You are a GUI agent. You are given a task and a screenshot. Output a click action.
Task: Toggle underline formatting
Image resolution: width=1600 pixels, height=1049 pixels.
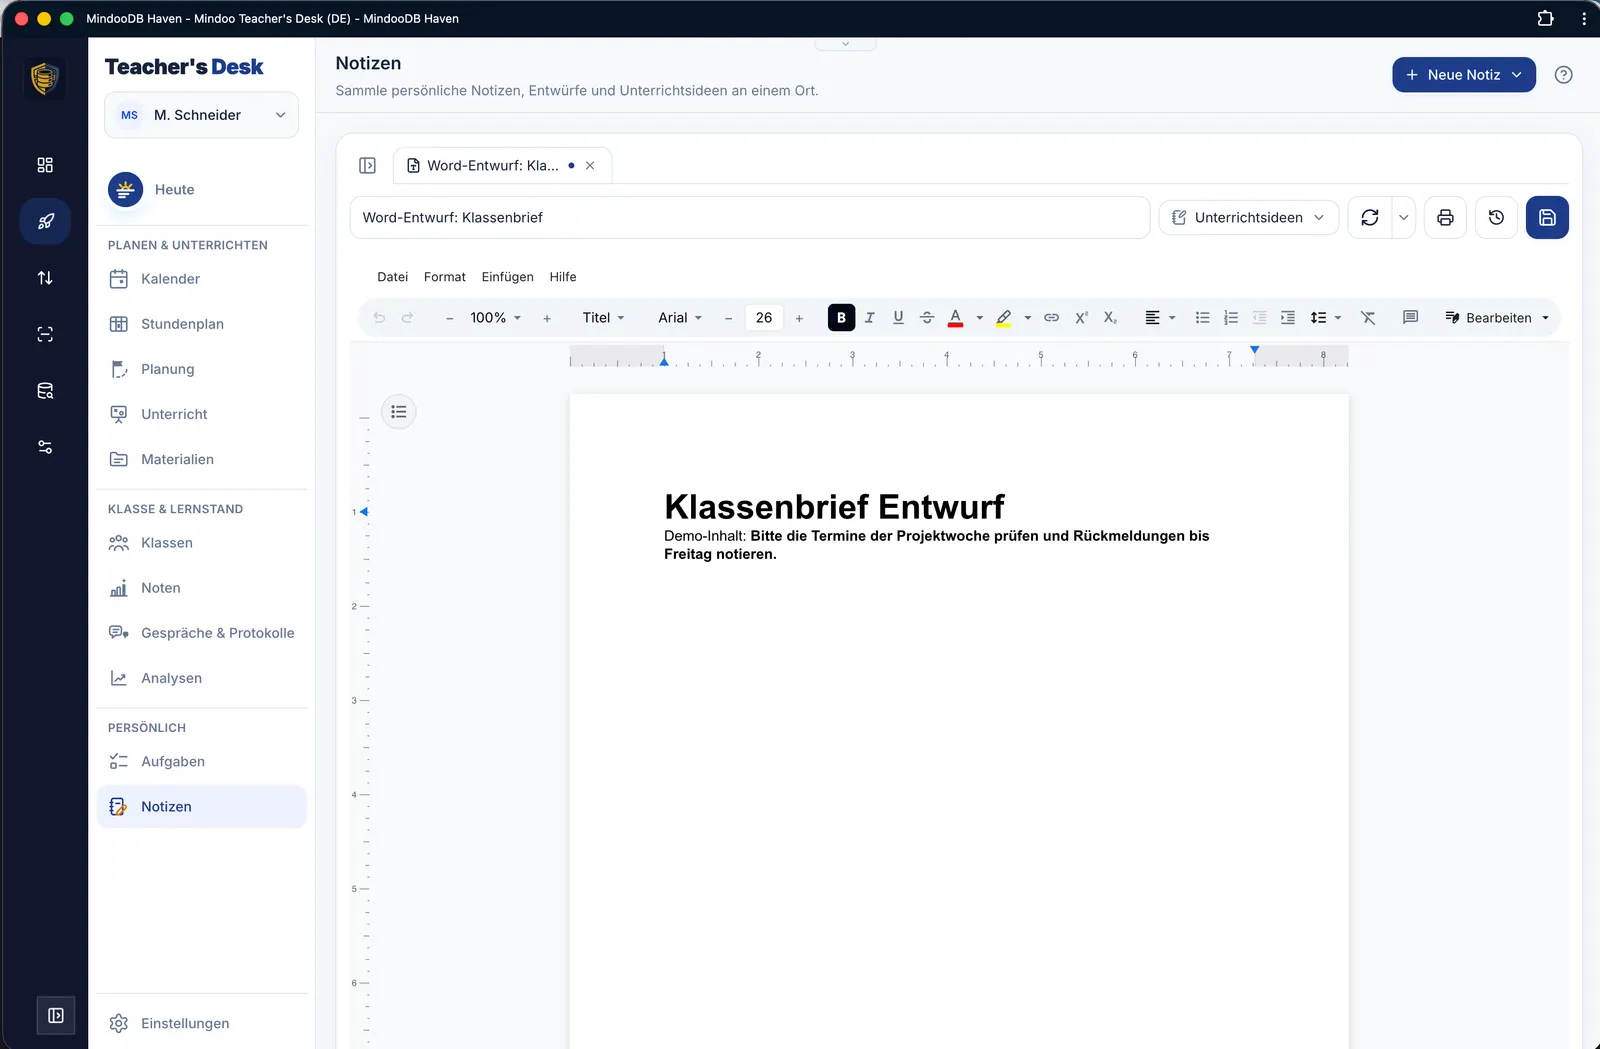(898, 318)
